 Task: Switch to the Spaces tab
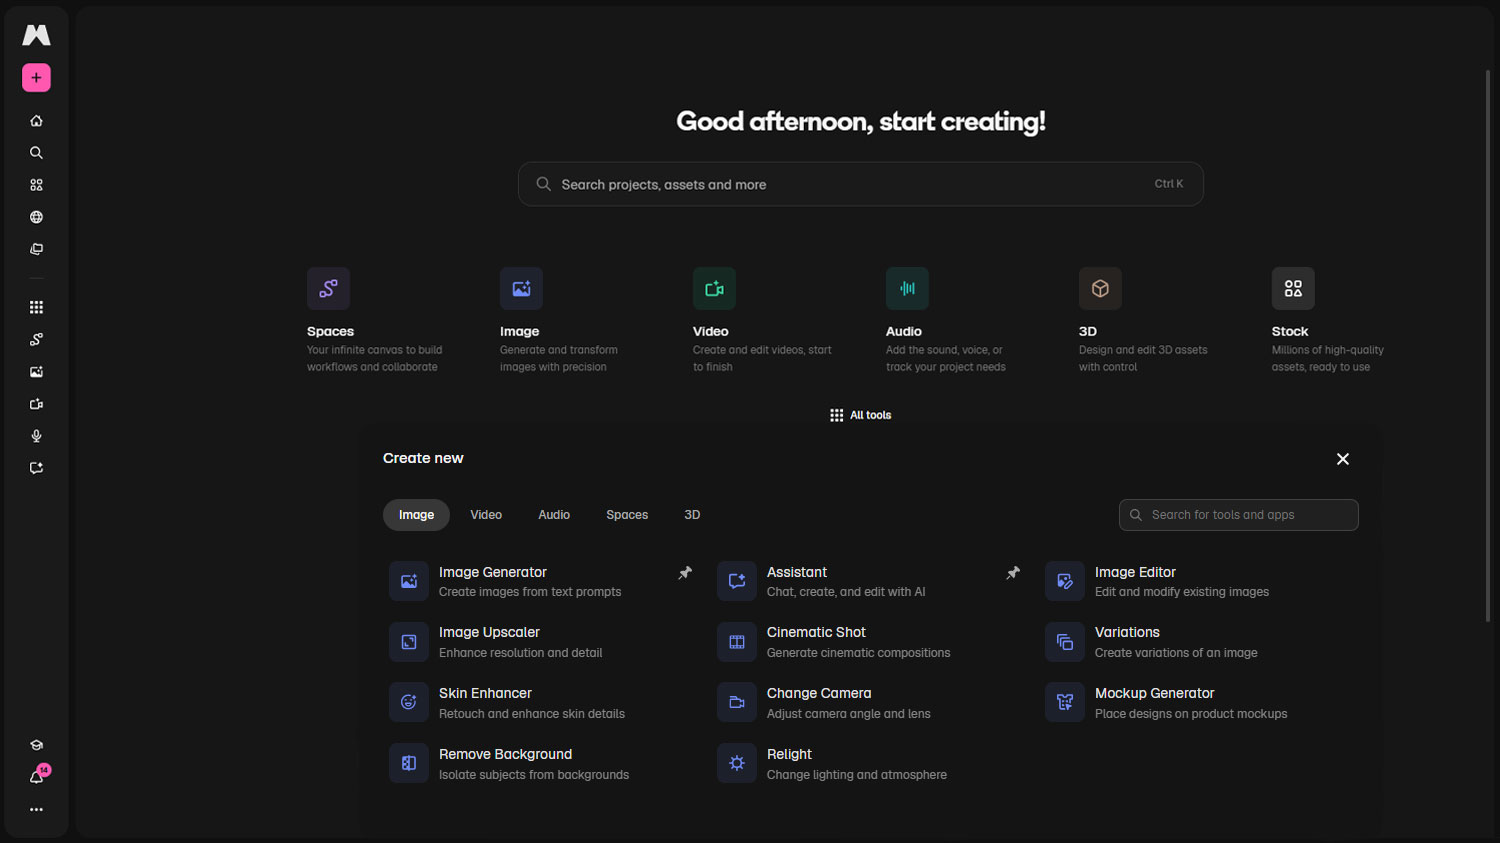pos(627,515)
